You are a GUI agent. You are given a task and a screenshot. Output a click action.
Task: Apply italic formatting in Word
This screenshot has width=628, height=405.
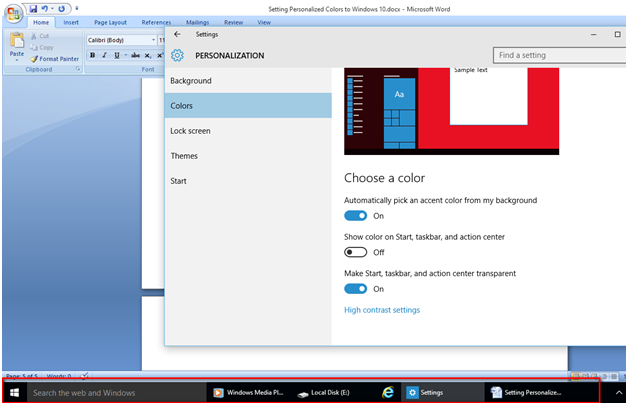point(104,55)
